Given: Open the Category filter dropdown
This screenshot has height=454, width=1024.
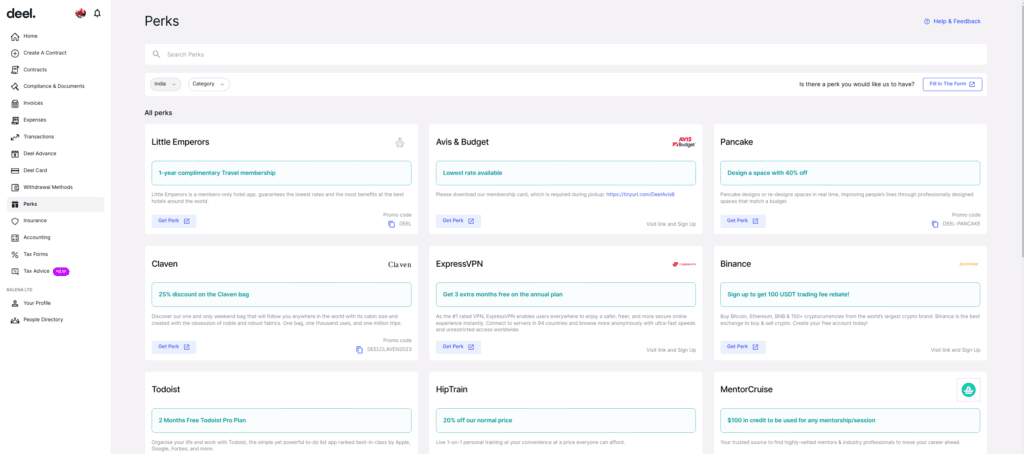Looking at the screenshot, I should click(209, 84).
